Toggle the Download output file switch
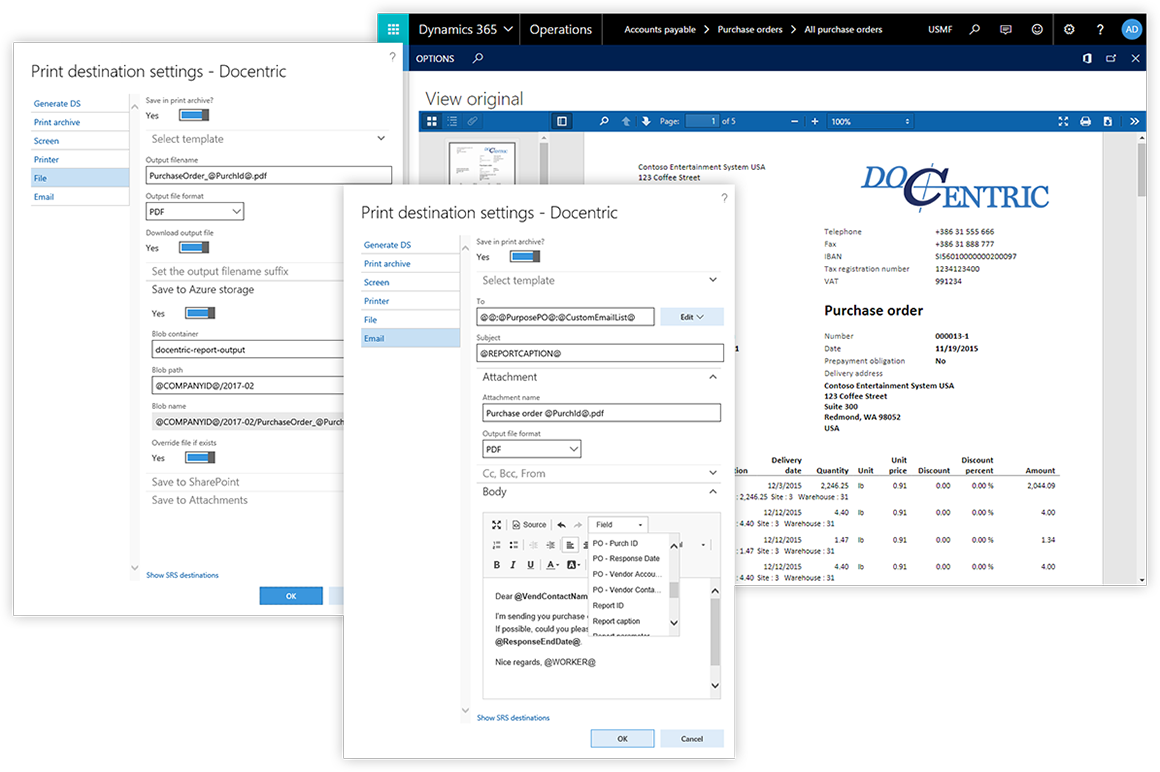 (x=195, y=248)
